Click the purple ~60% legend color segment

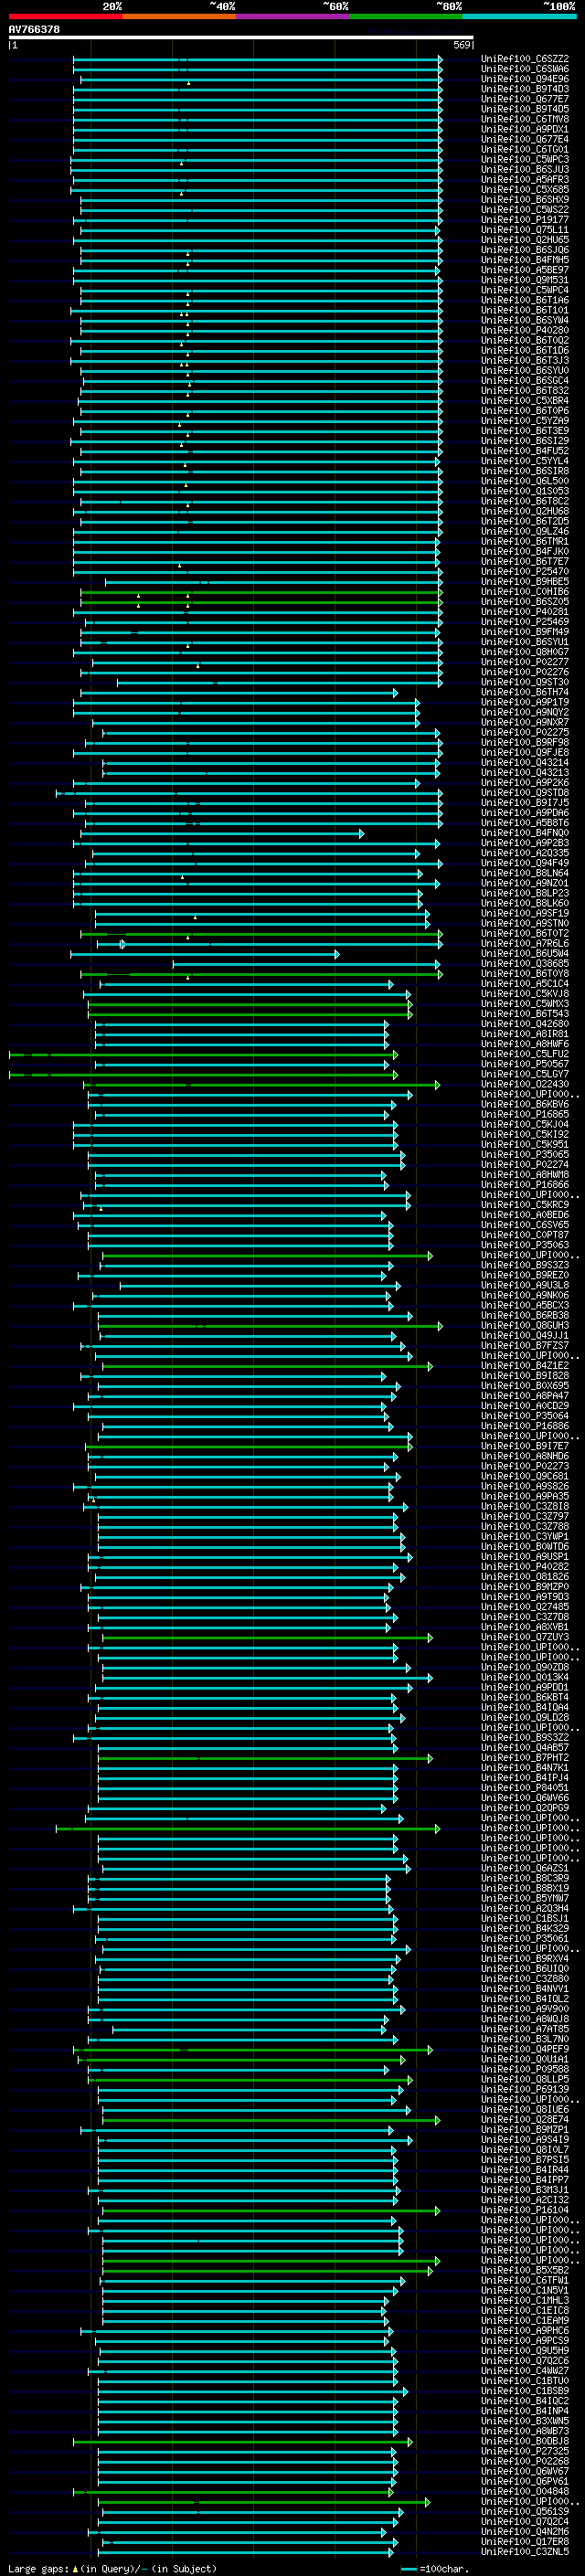pyautogui.click(x=292, y=16)
